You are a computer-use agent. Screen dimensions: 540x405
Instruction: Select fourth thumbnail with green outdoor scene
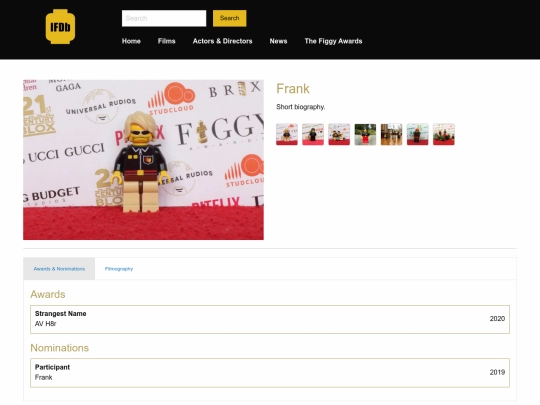point(365,134)
